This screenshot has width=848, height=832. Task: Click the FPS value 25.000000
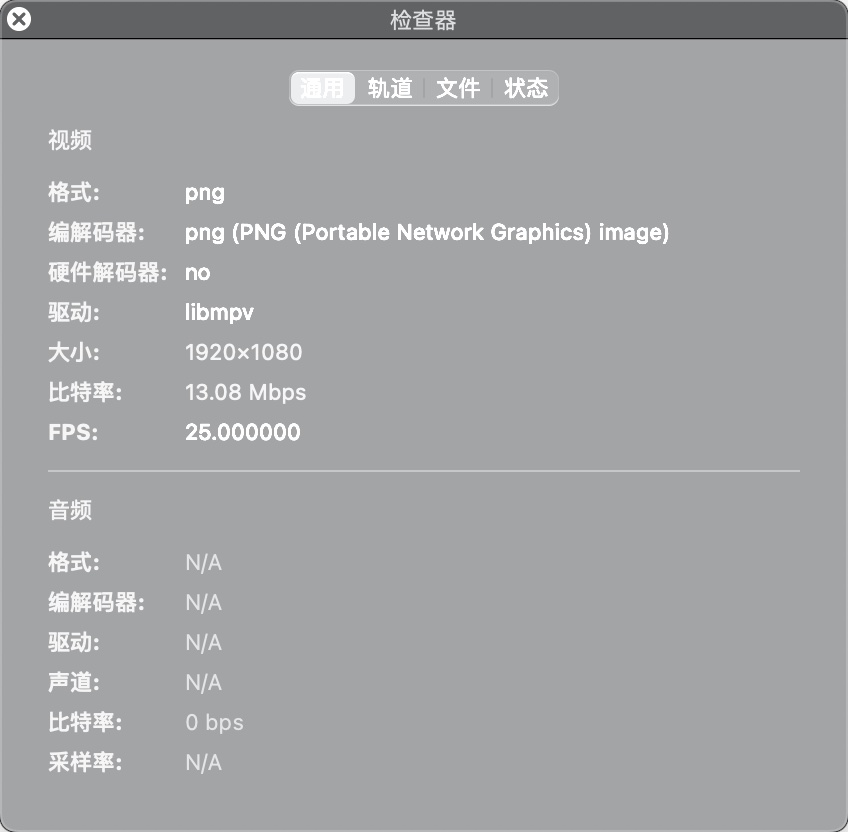[x=242, y=433]
